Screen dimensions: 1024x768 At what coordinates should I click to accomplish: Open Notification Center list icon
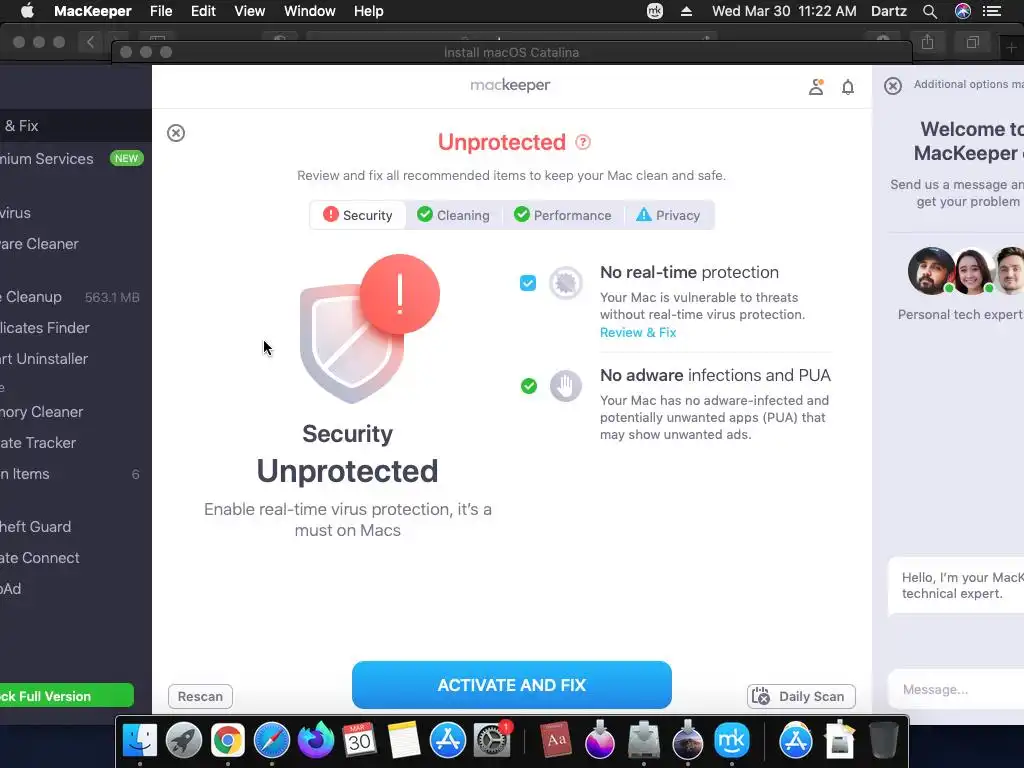(992, 11)
